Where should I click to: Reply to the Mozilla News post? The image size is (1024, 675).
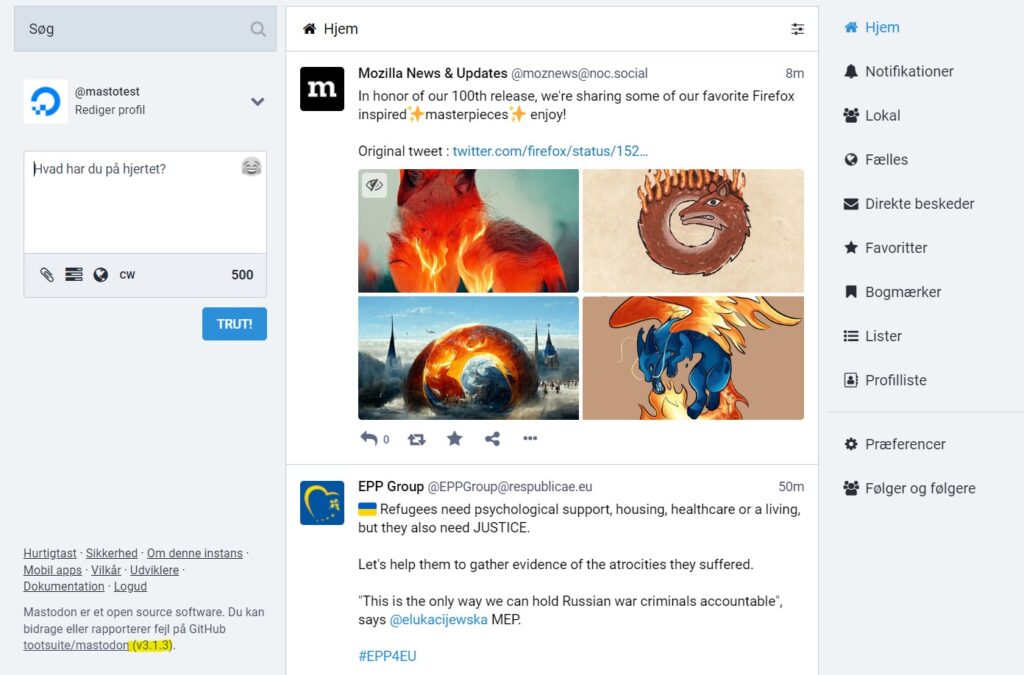point(369,439)
